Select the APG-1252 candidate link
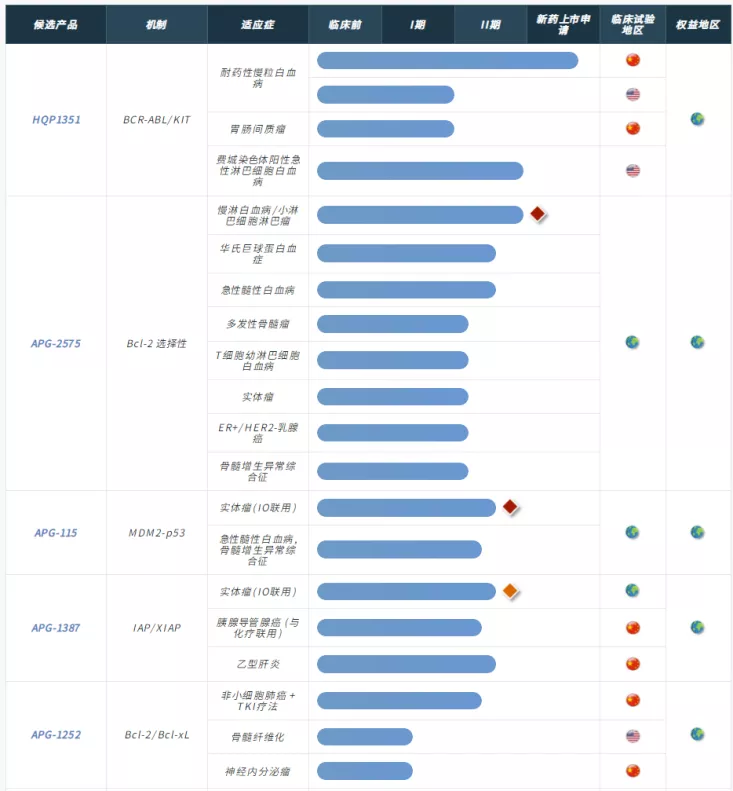The width and height of the screenshot is (733, 791). click(x=55, y=735)
